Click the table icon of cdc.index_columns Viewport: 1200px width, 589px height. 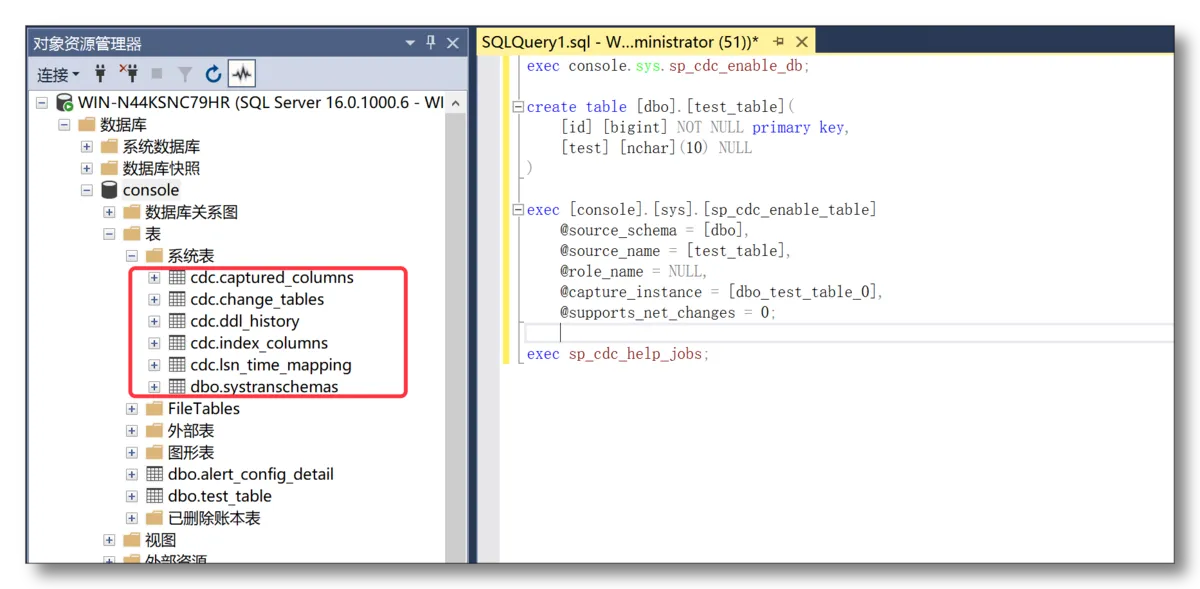[177, 343]
